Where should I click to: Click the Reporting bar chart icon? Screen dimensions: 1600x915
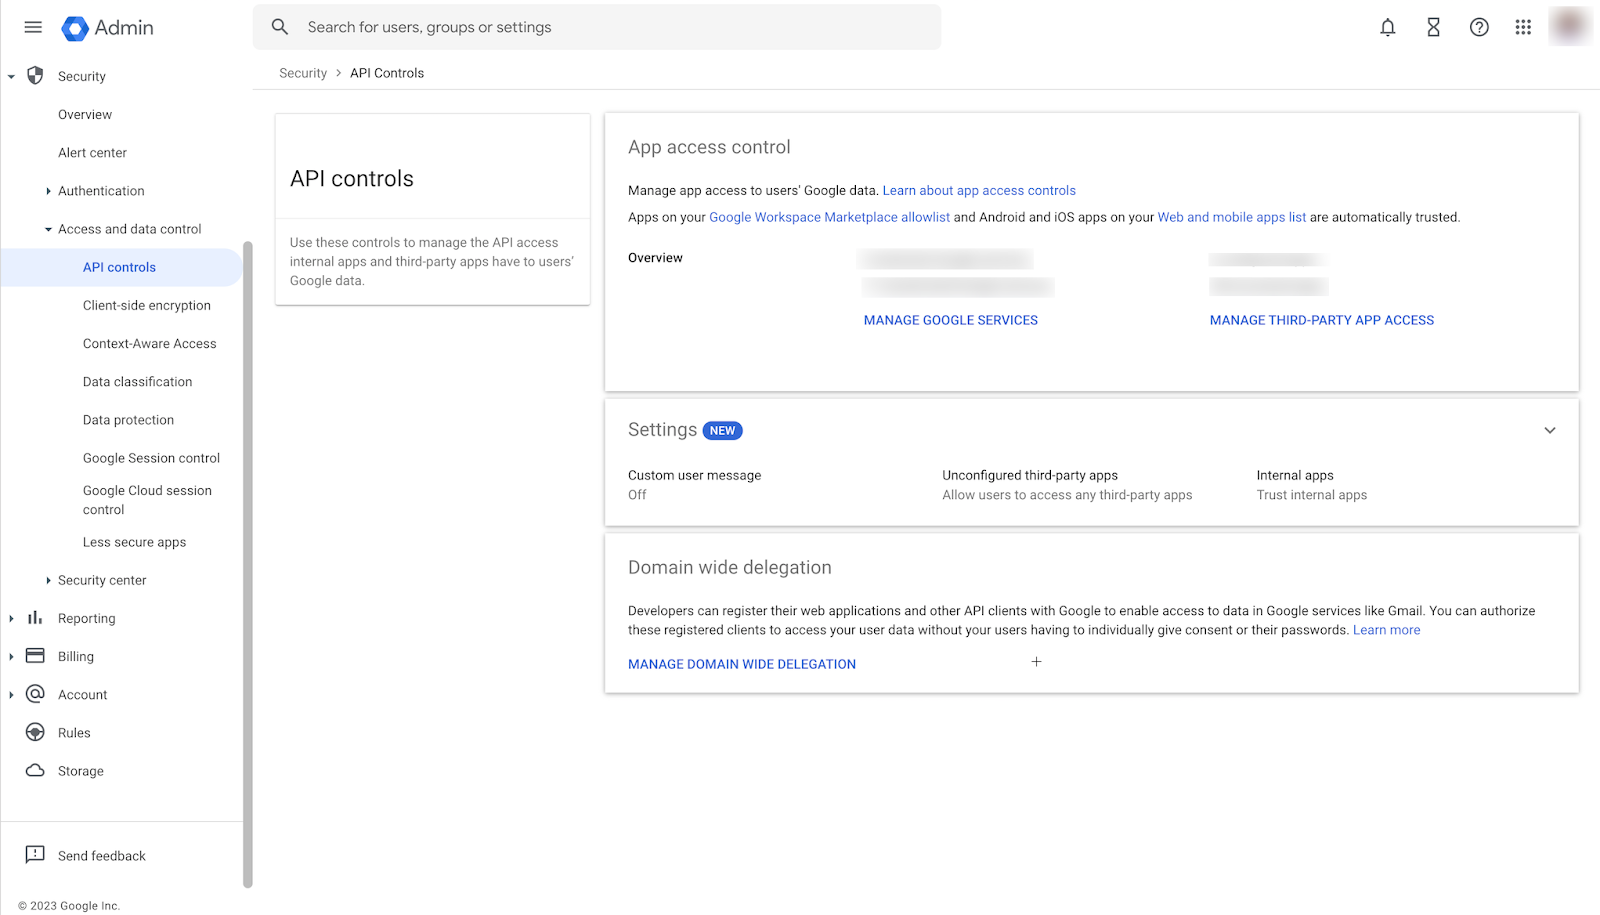tap(35, 618)
